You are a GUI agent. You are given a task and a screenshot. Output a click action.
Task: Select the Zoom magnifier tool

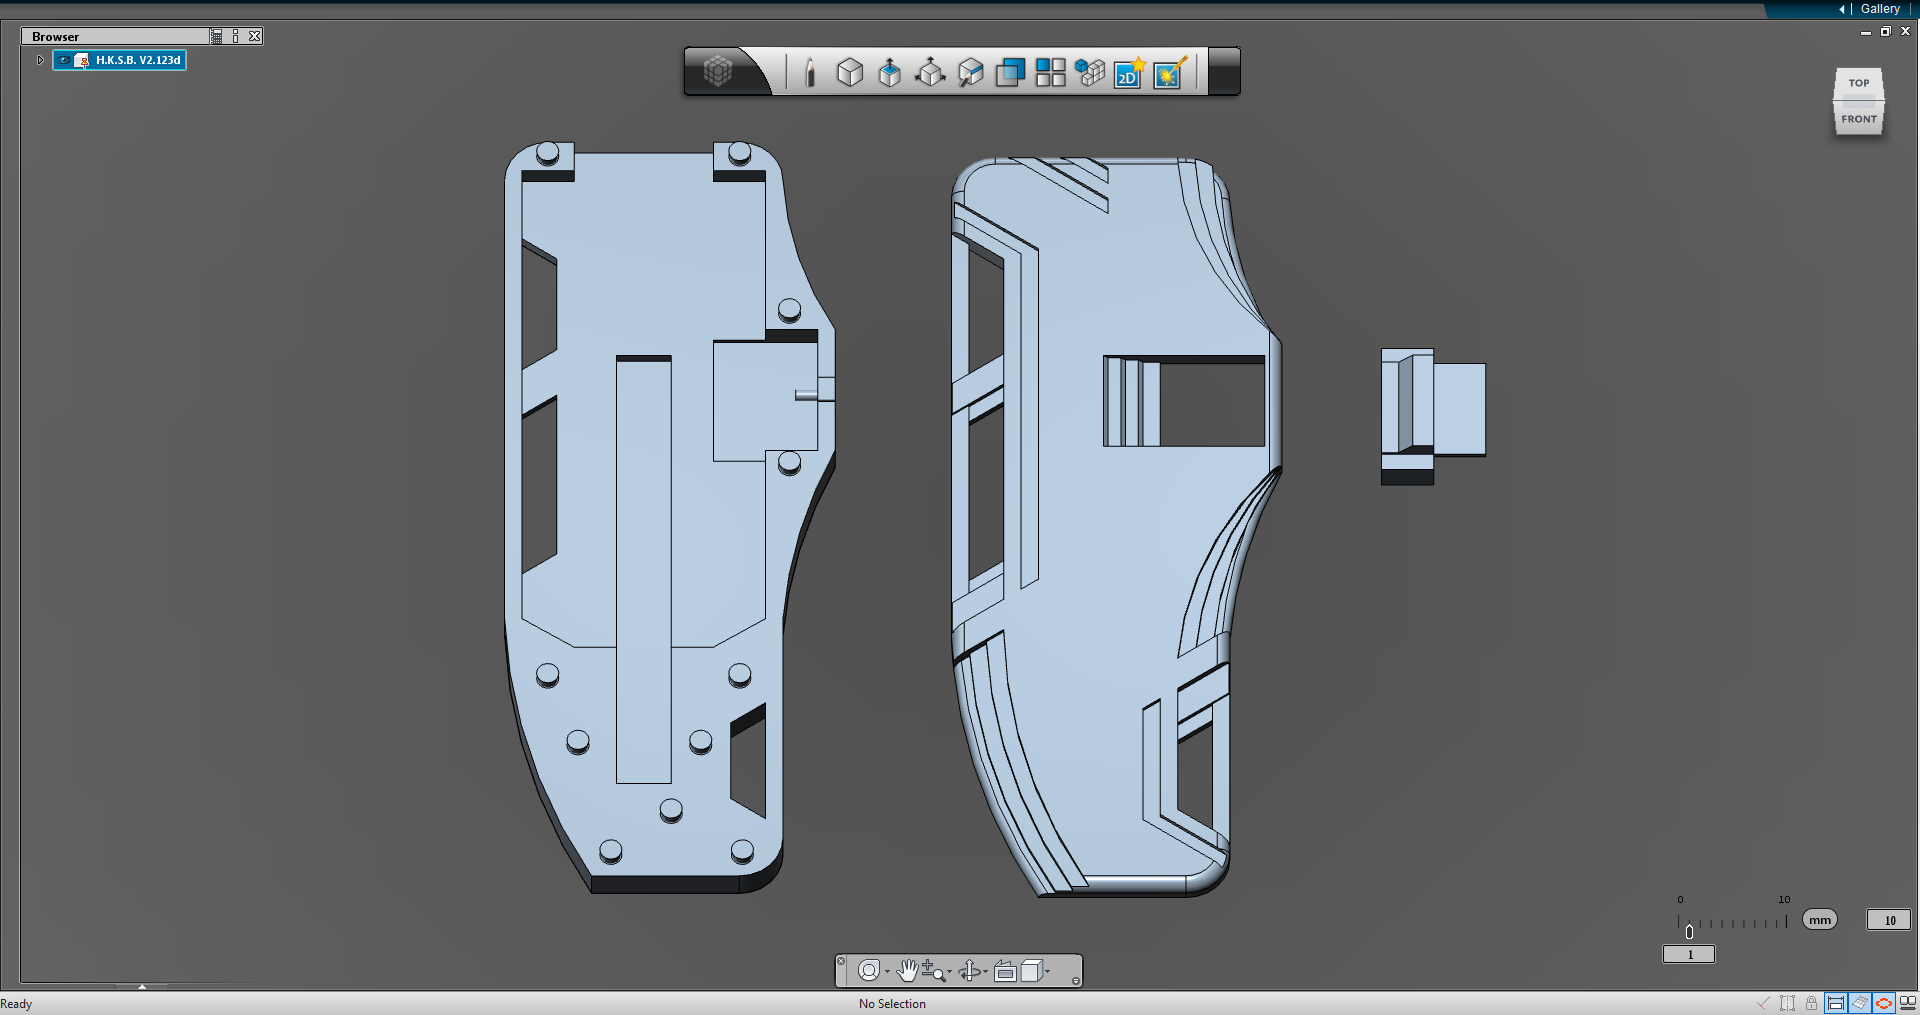[933, 970]
